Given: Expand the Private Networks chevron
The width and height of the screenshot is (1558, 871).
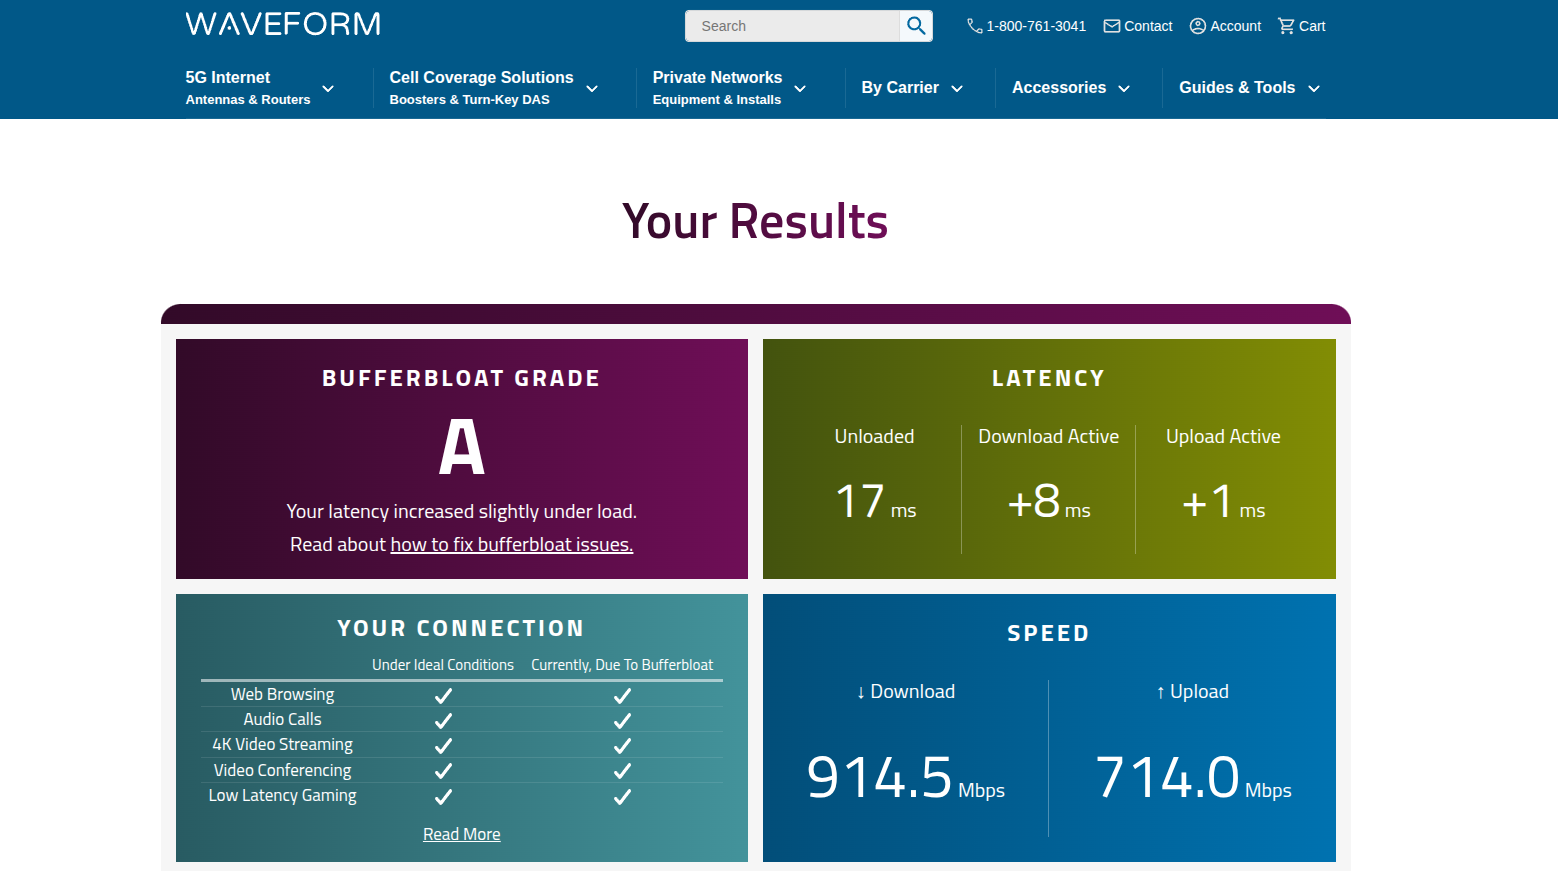Looking at the screenshot, I should pyautogui.click(x=800, y=89).
